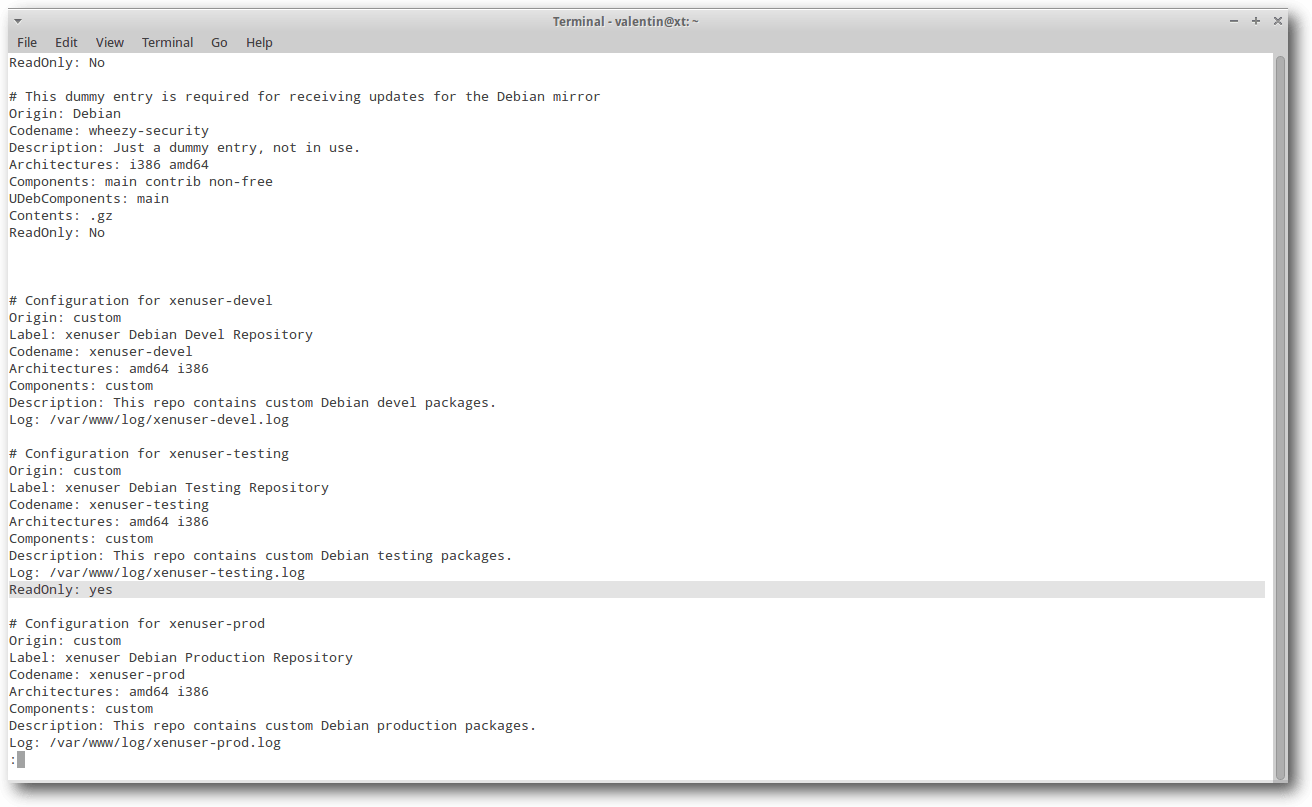1312x807 pixels.
Task: Click 'Components: main contrib non-free' line
Action: coord(141,181)
